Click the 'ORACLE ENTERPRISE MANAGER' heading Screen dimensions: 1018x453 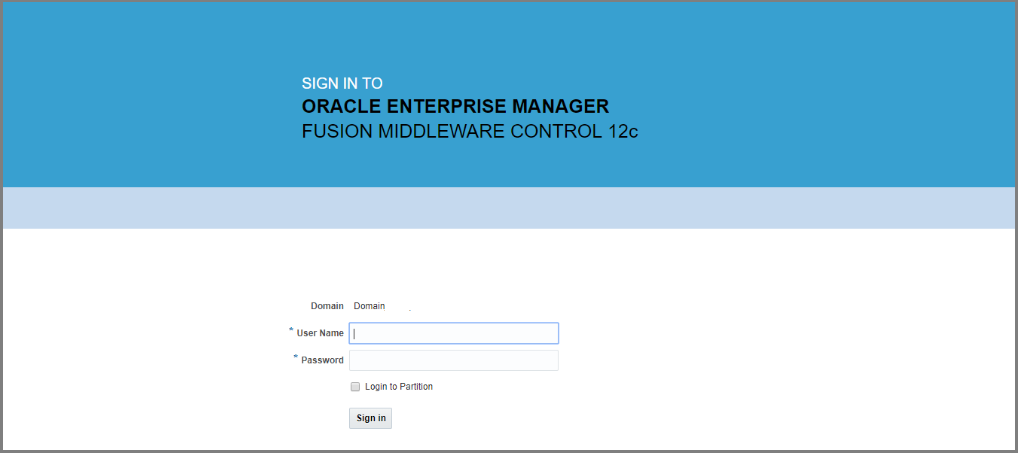click(455, 106)
